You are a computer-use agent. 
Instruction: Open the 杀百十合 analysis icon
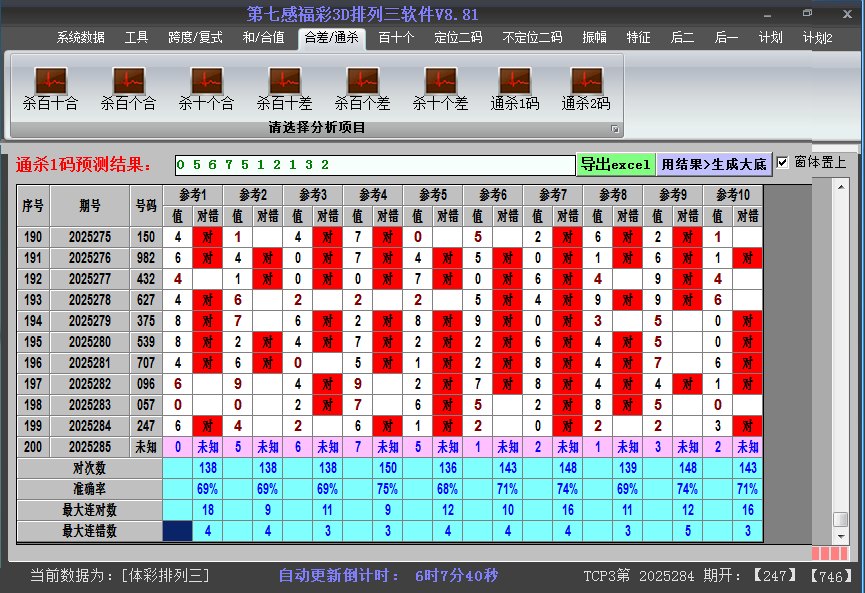tap(50, 81)
